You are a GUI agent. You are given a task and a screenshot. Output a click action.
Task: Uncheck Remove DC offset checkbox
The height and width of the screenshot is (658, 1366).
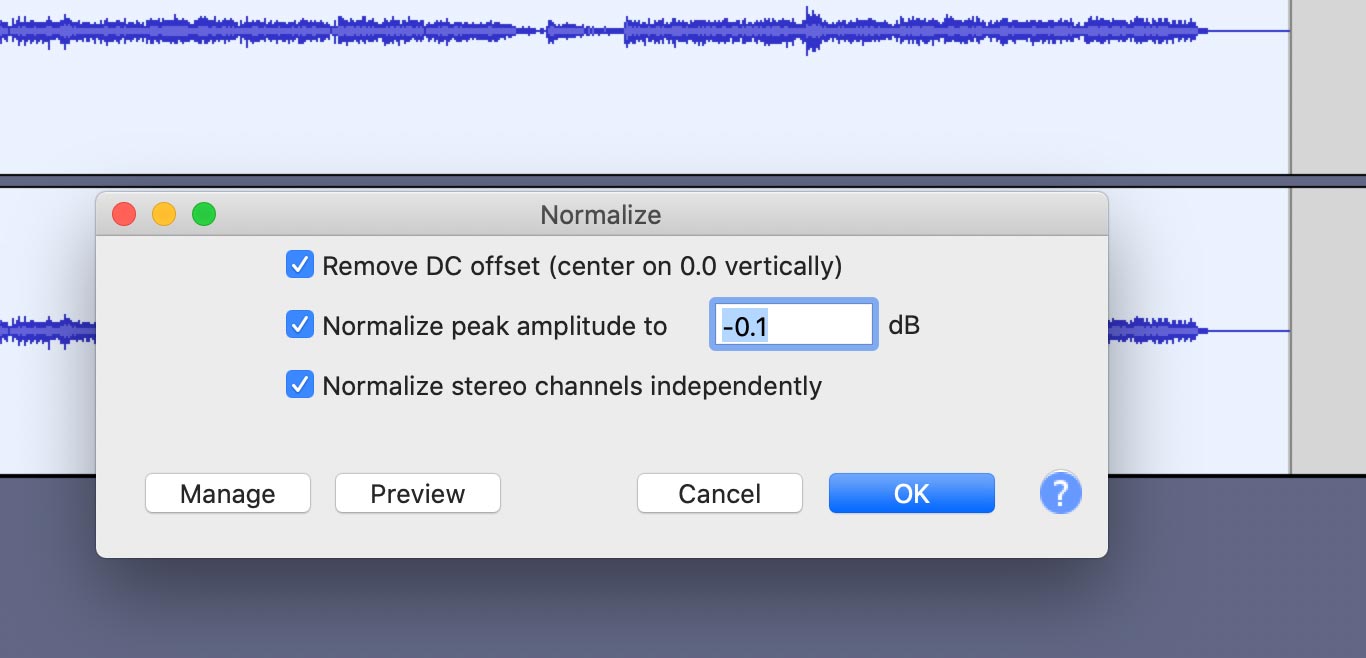(300, 265)
